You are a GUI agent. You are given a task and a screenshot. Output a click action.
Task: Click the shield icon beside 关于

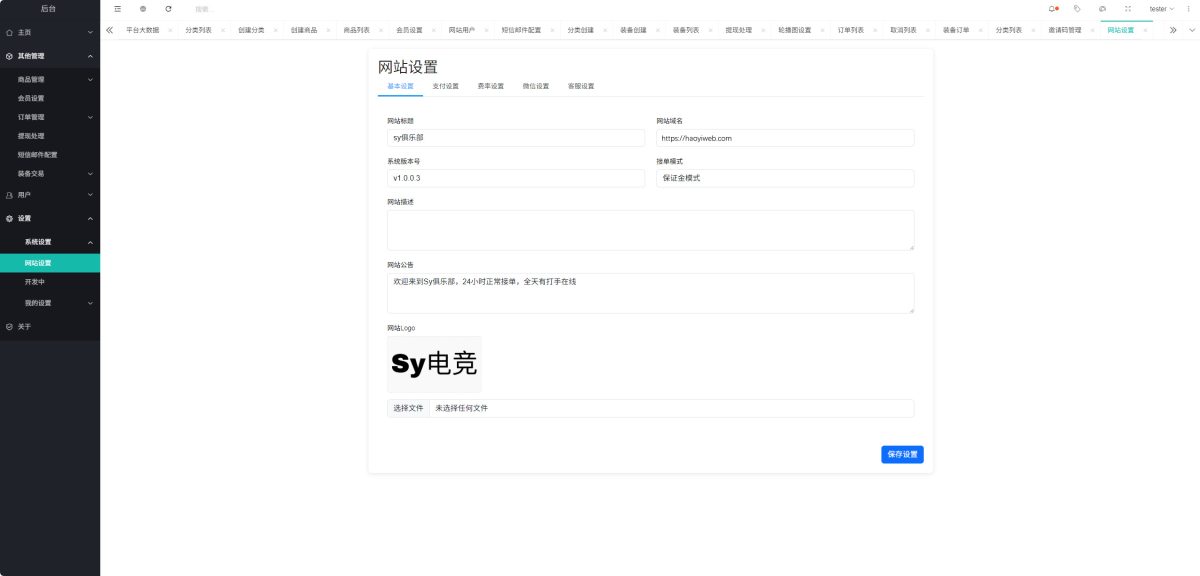coord(9,326)
